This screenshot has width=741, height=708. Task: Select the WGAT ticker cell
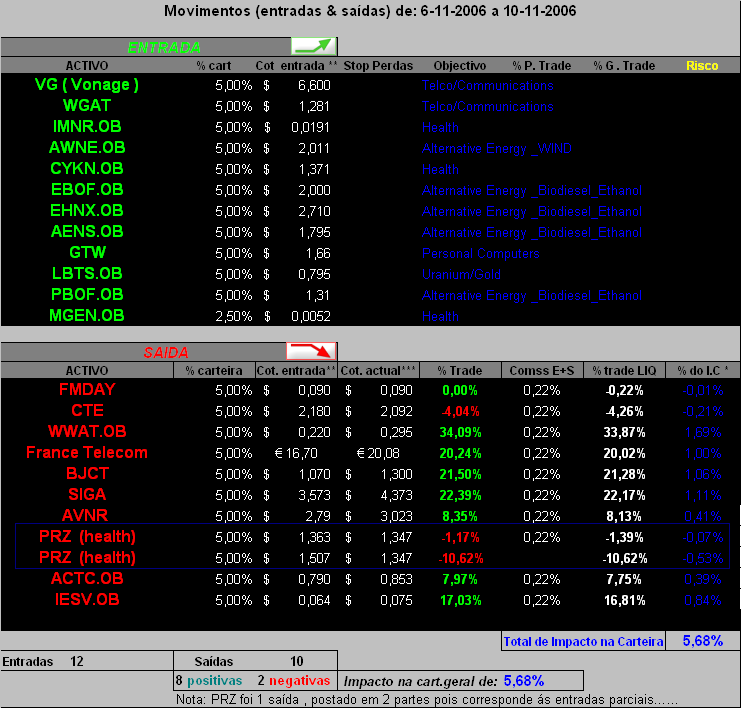[x=87, y=105]
